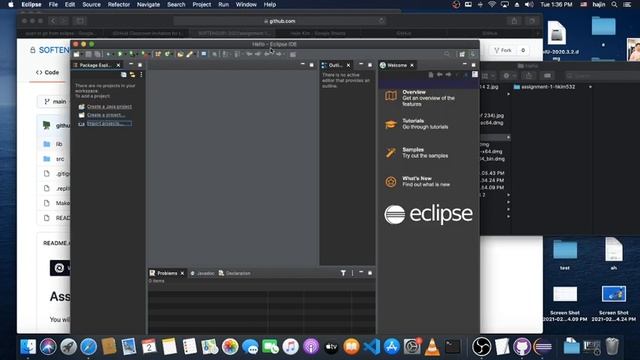Click the filter icon in Problems view
Viewport: 640px width, 360px height.
click(343, 273)
